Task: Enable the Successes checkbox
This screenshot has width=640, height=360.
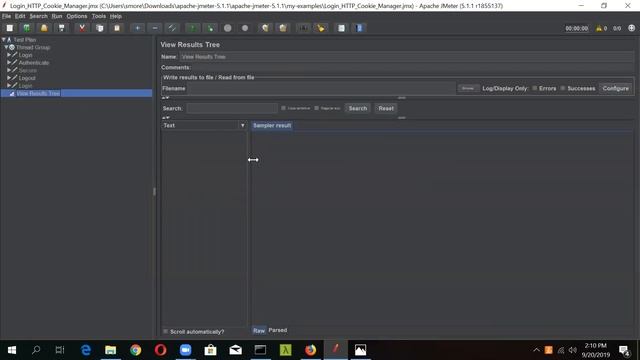Action: pos(563,88)
